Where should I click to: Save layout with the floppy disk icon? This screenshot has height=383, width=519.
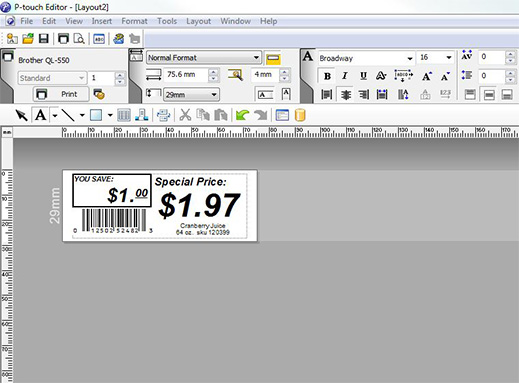(x=44, y=39)
